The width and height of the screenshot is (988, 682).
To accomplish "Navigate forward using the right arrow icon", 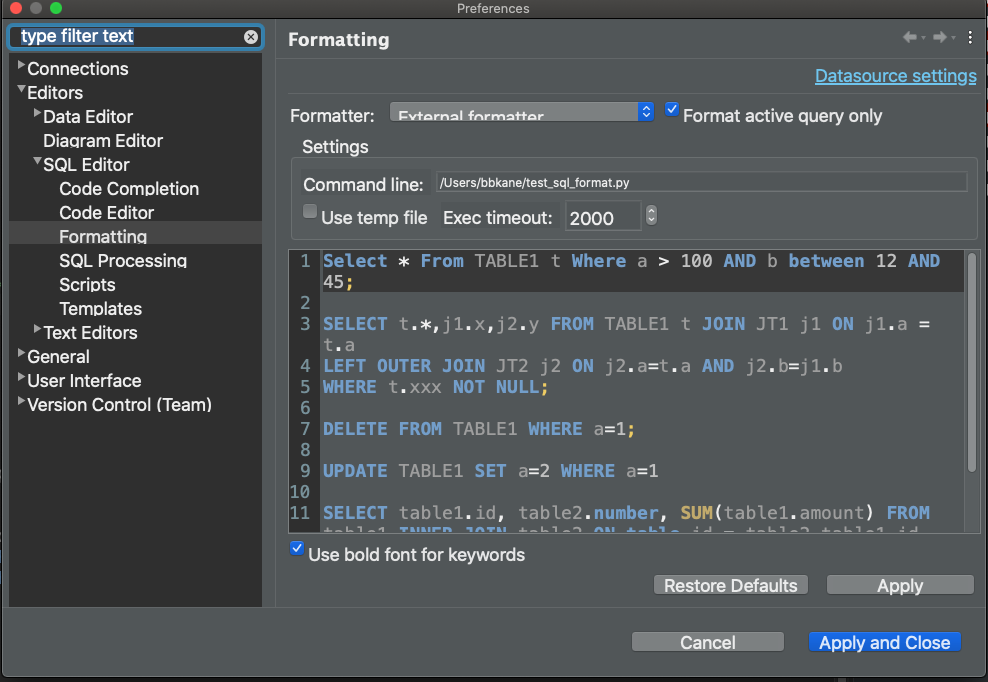I will coord(938,37).
